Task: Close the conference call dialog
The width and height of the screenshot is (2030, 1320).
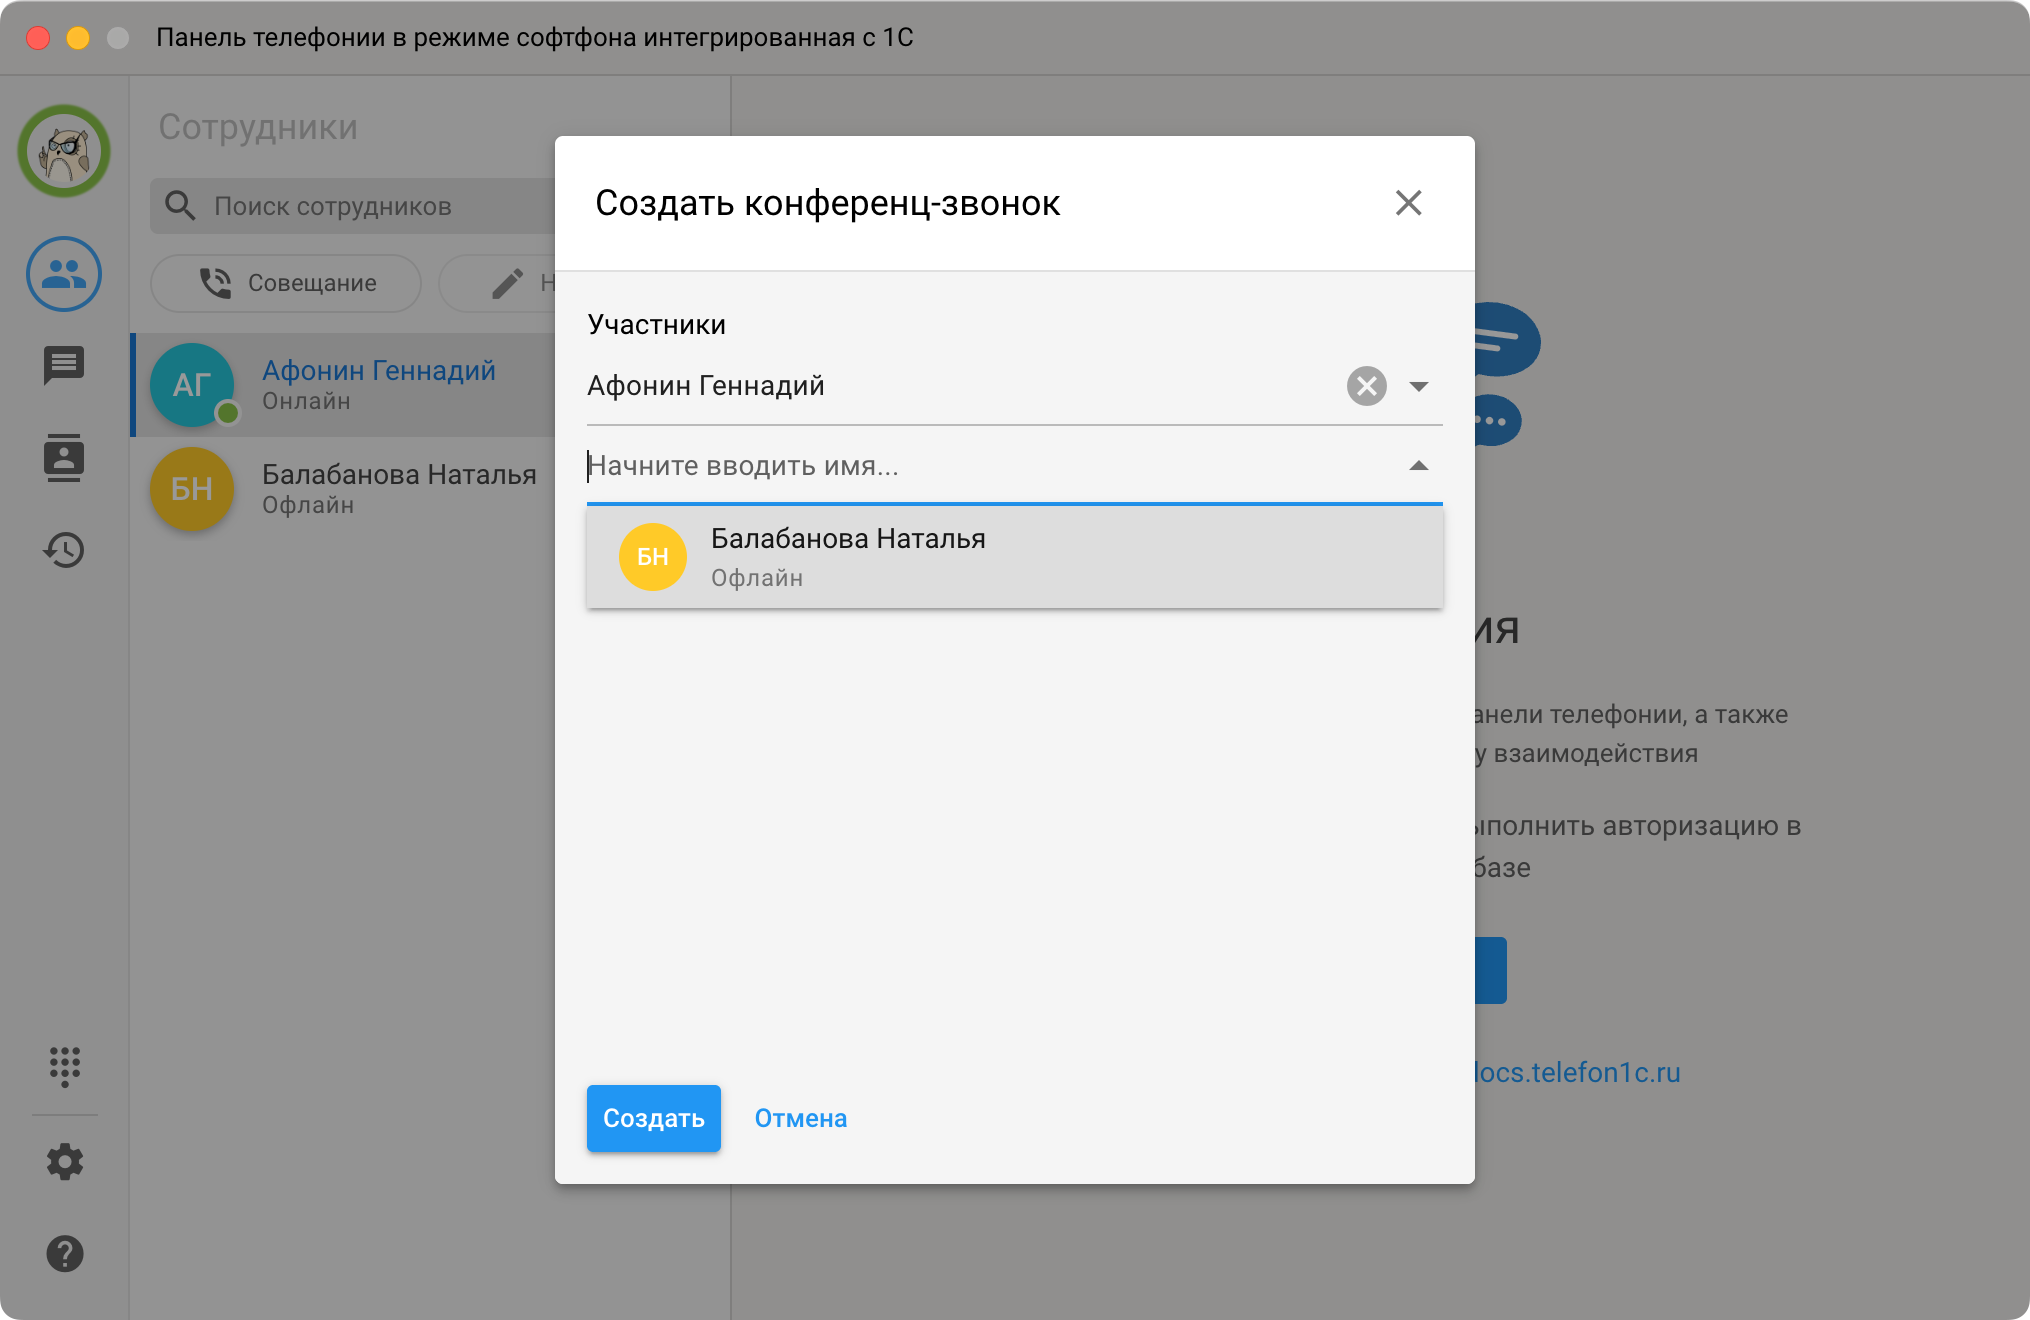Action: coord(1408,203)
